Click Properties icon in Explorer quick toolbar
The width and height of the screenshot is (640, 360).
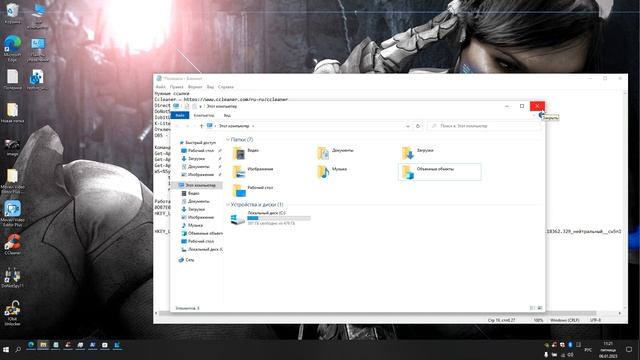(x=187, y=106)
